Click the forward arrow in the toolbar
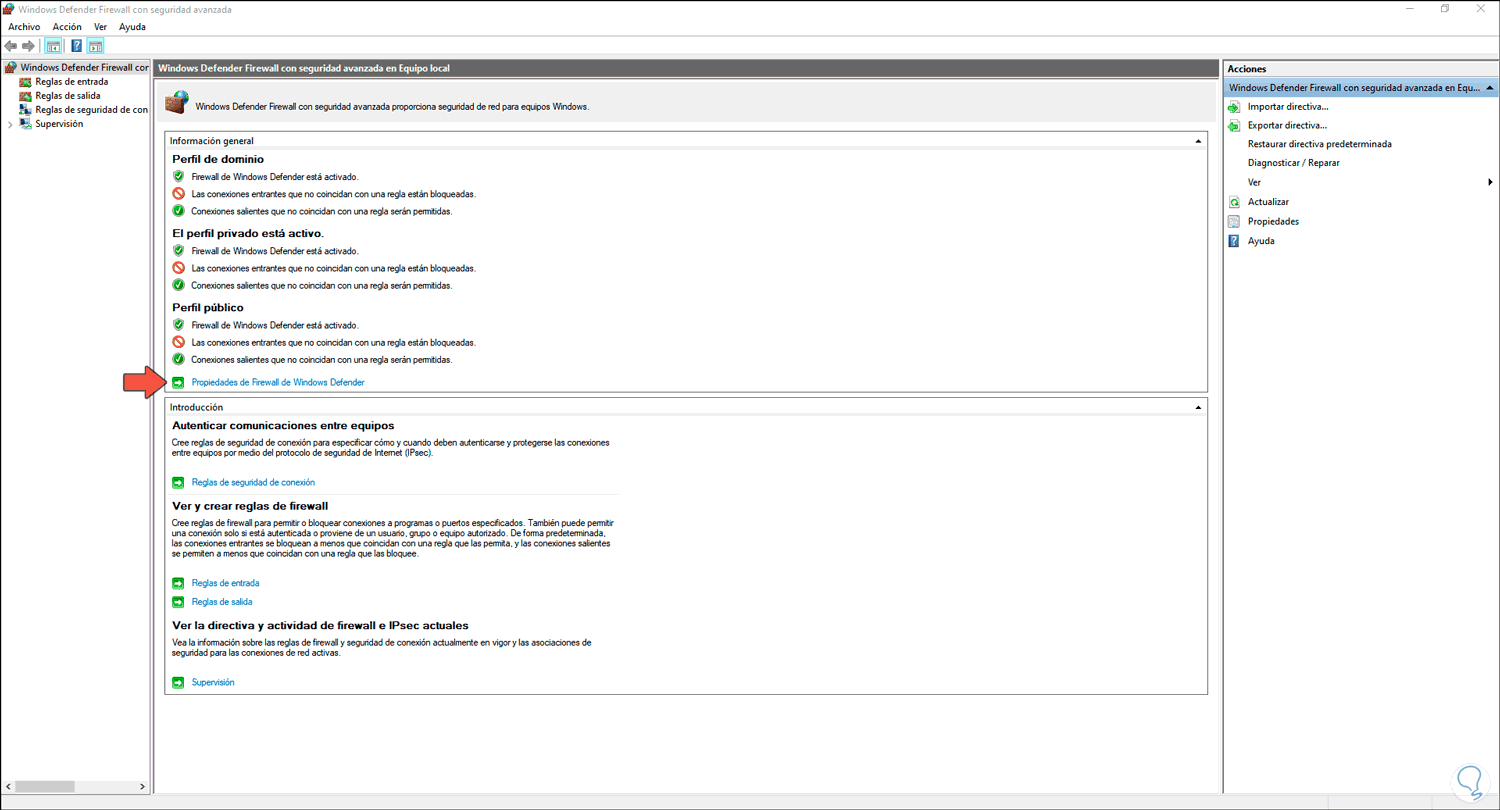The height and width of the screenshot is (810, 1500). 28,46
